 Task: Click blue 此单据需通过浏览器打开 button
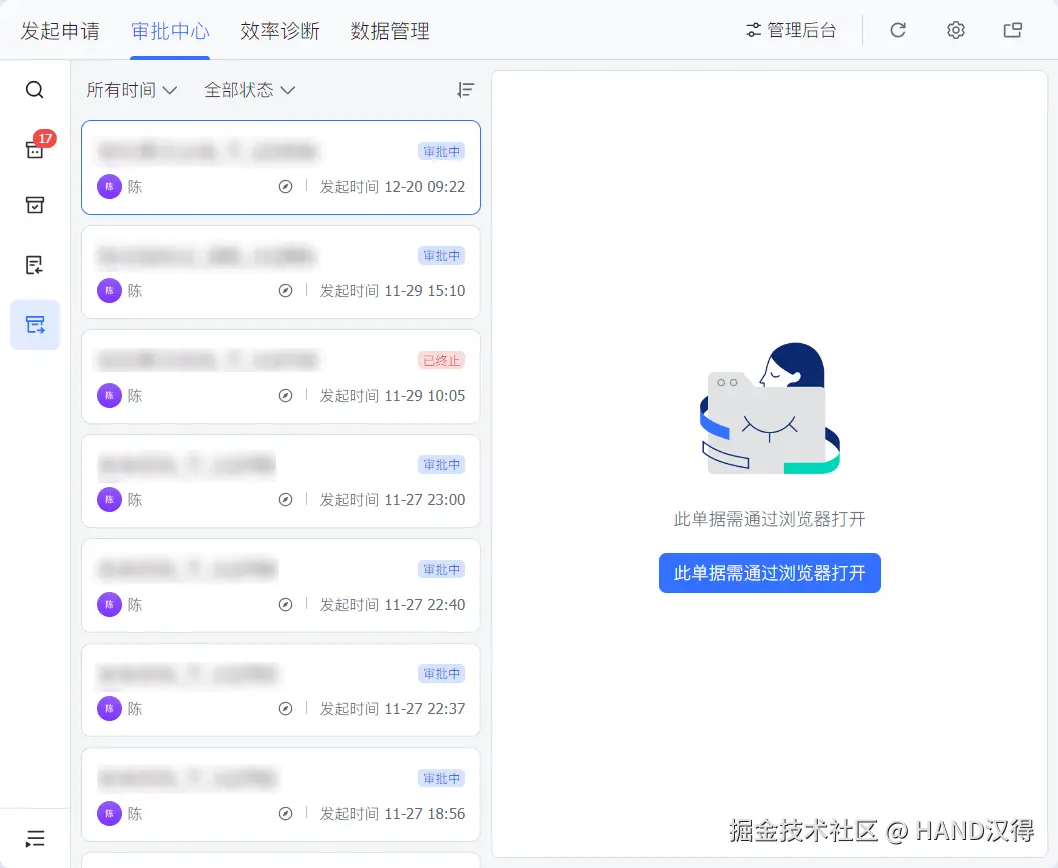coord(769,573)
